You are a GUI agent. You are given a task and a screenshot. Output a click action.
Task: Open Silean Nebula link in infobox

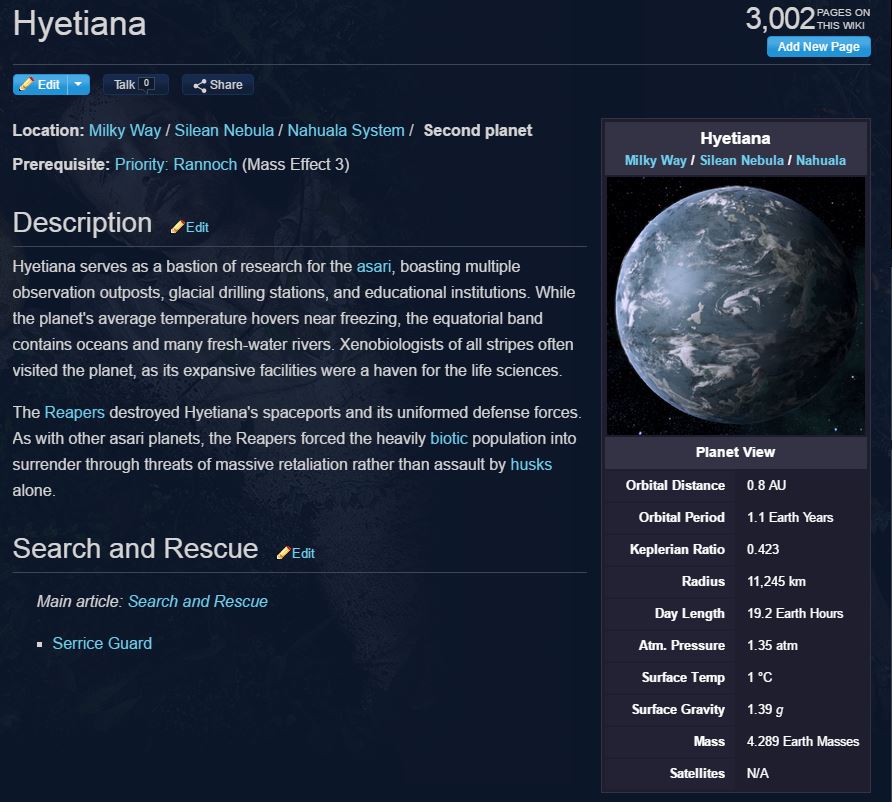click(x=741, y=160)
